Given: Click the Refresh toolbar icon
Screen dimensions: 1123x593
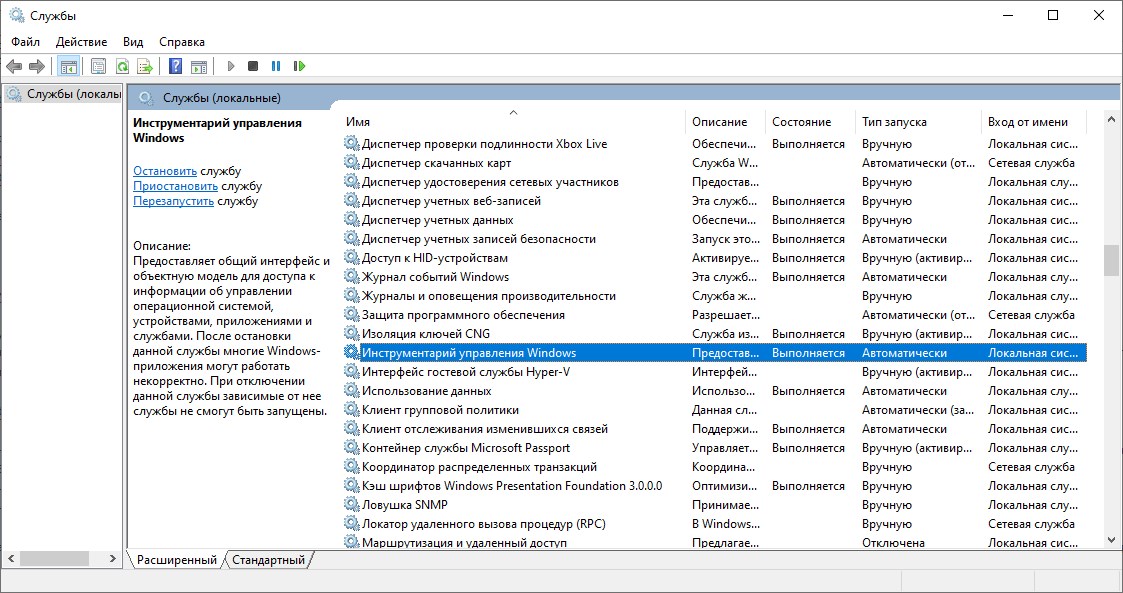Looking at the screenshot, I should tap(122, 66).
